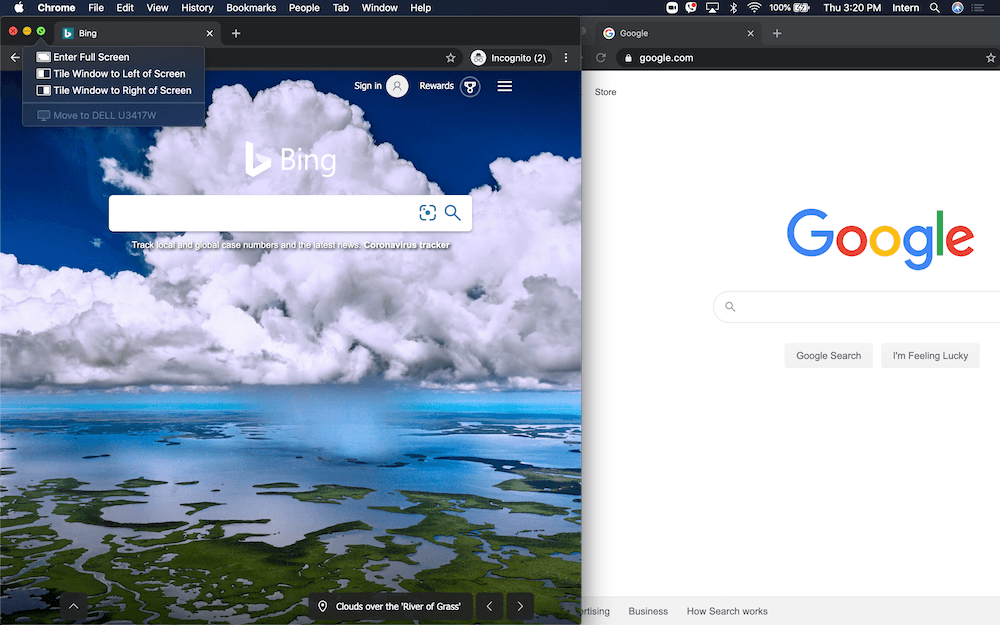Click the Thu 3:20 PM clock
1000x625 pixels.
click(852, 8)
